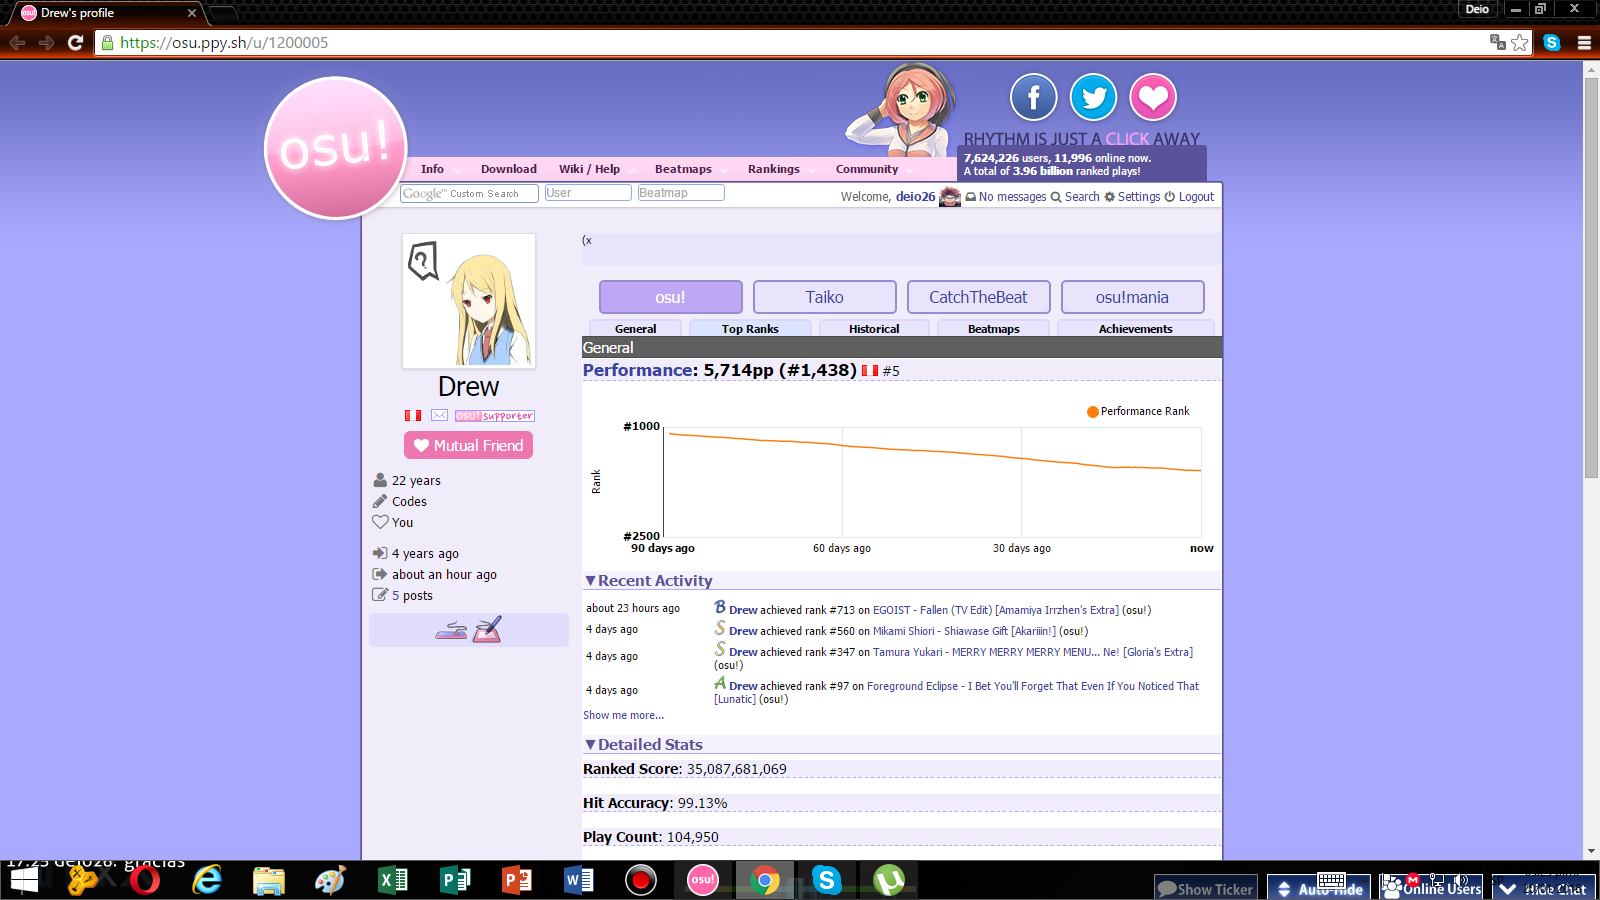Click the Hide Chat button
1600x900 pixels.
(1543, 888)
